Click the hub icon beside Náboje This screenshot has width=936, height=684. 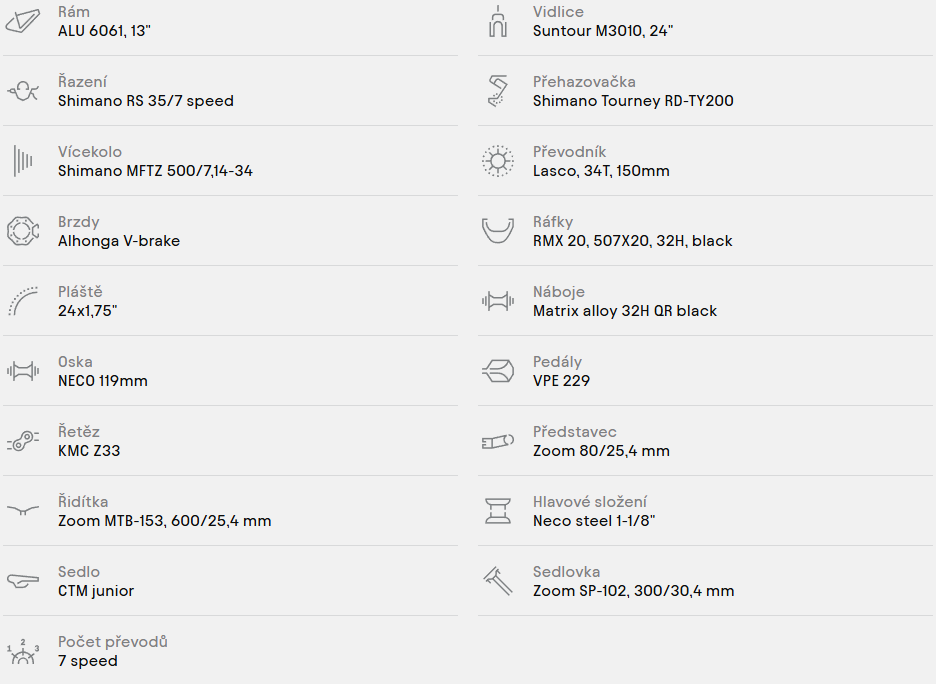coord(498,301)
